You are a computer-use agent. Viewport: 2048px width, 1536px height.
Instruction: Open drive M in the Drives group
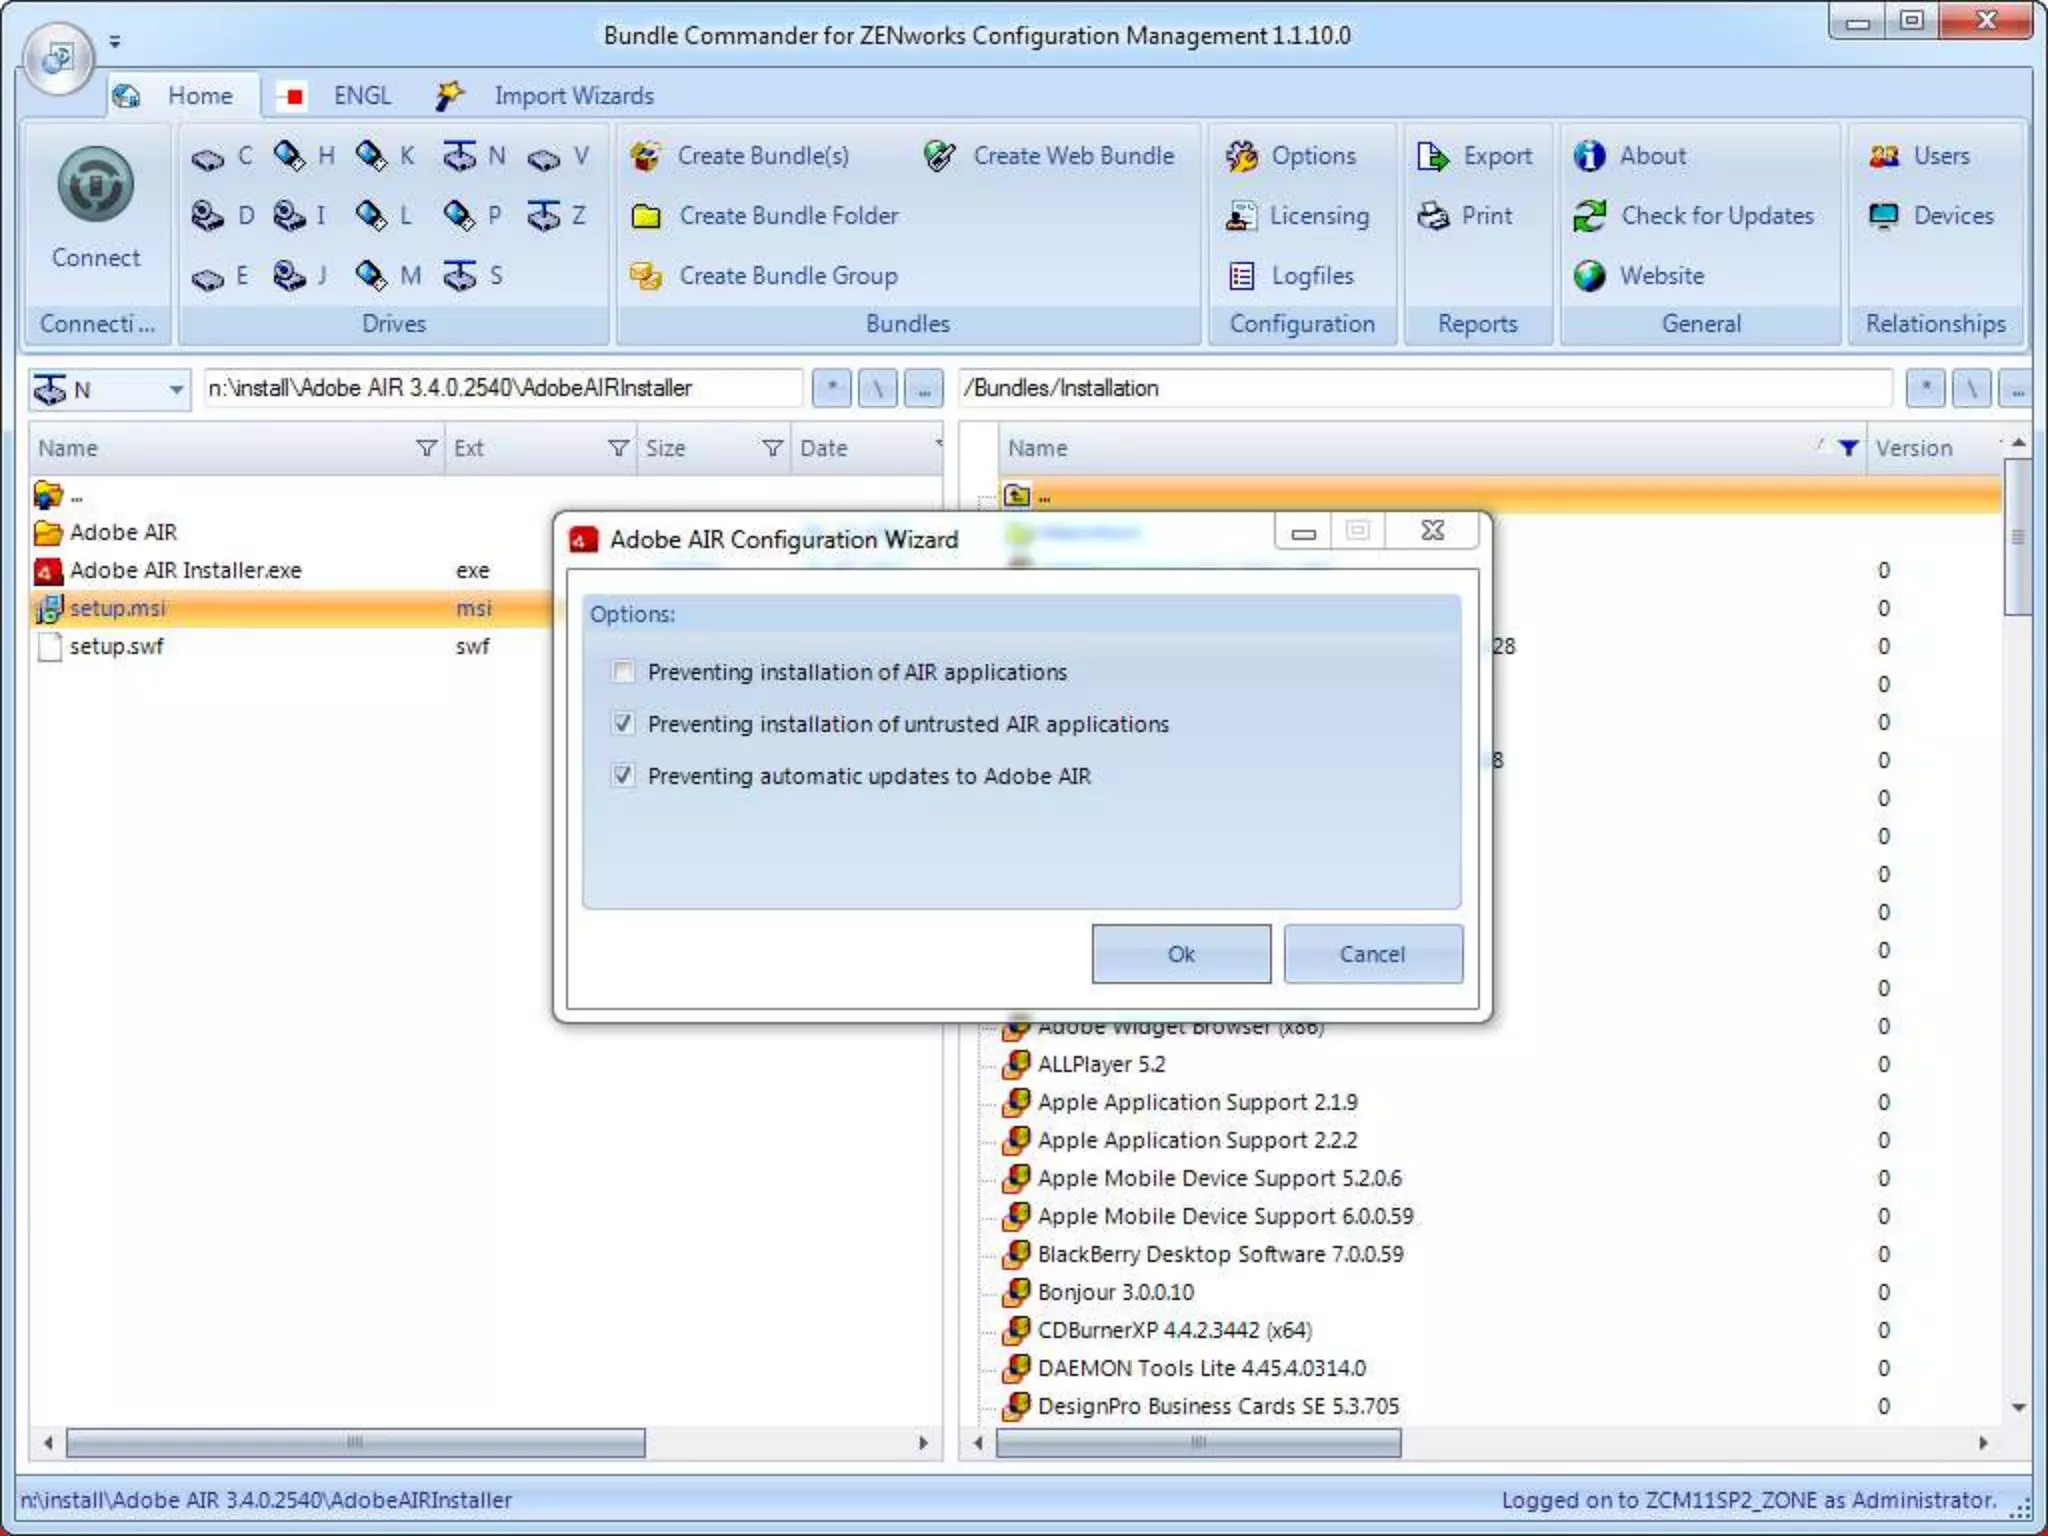389,276
